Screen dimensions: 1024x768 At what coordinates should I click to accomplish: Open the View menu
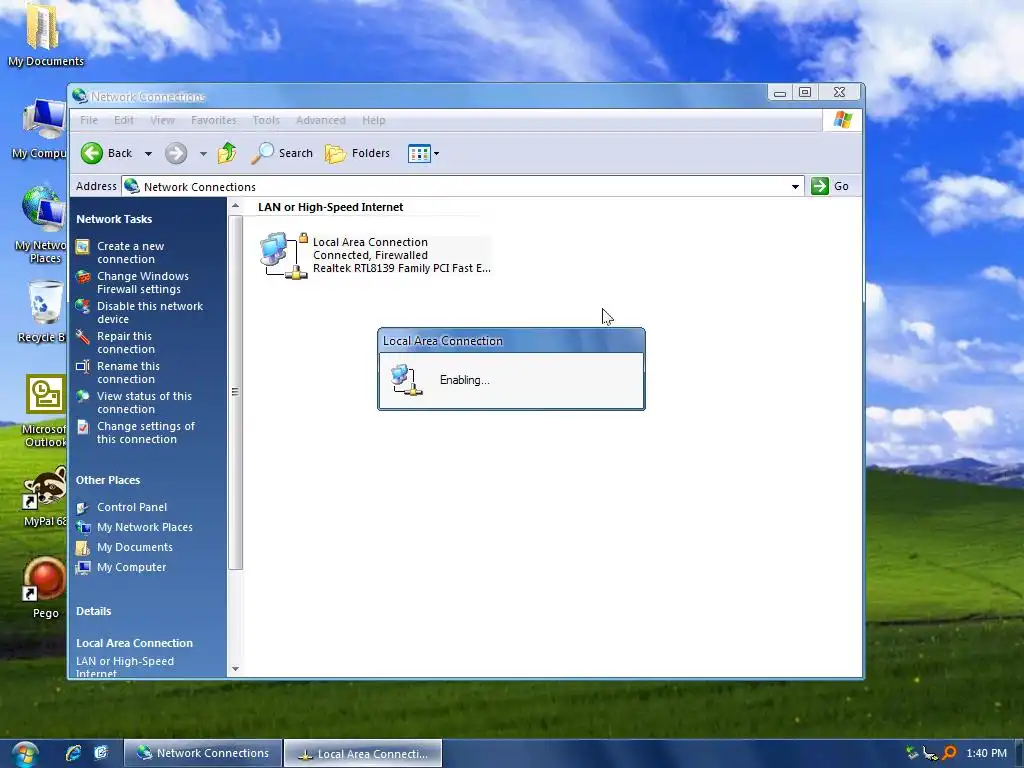(x=162, y=120)
